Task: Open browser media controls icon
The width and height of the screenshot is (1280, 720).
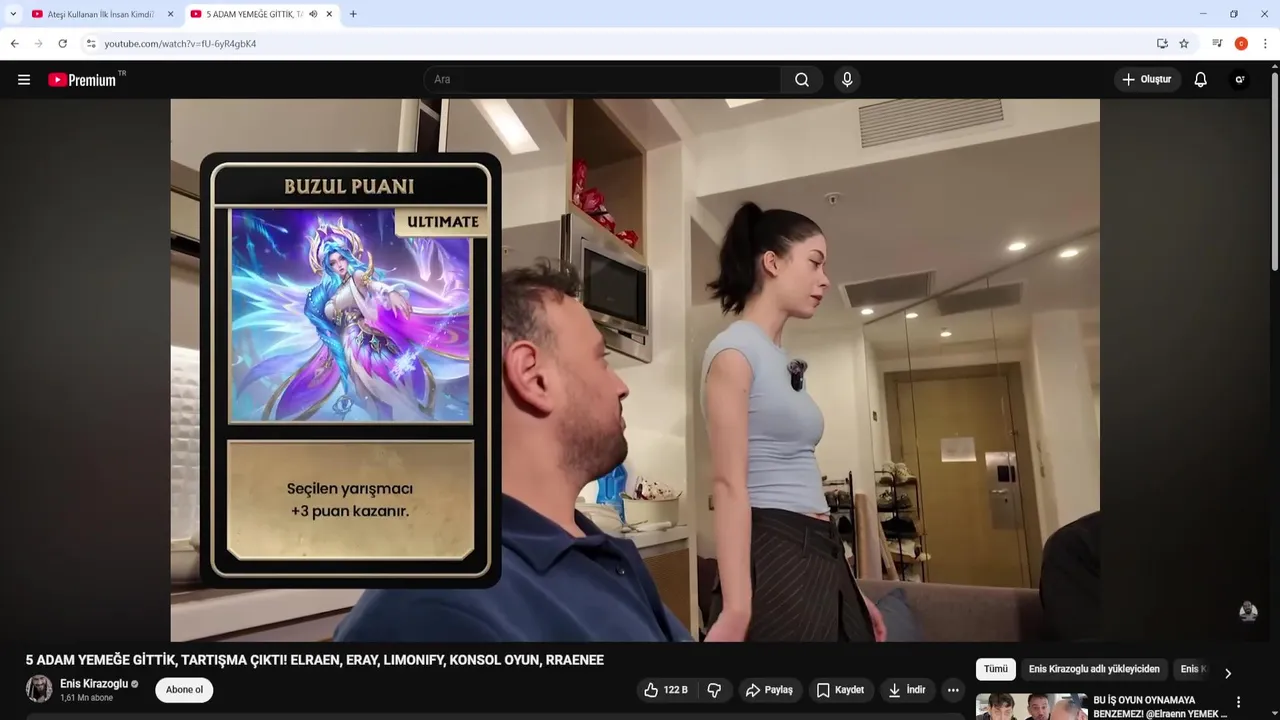Action: coord(1217,44)
